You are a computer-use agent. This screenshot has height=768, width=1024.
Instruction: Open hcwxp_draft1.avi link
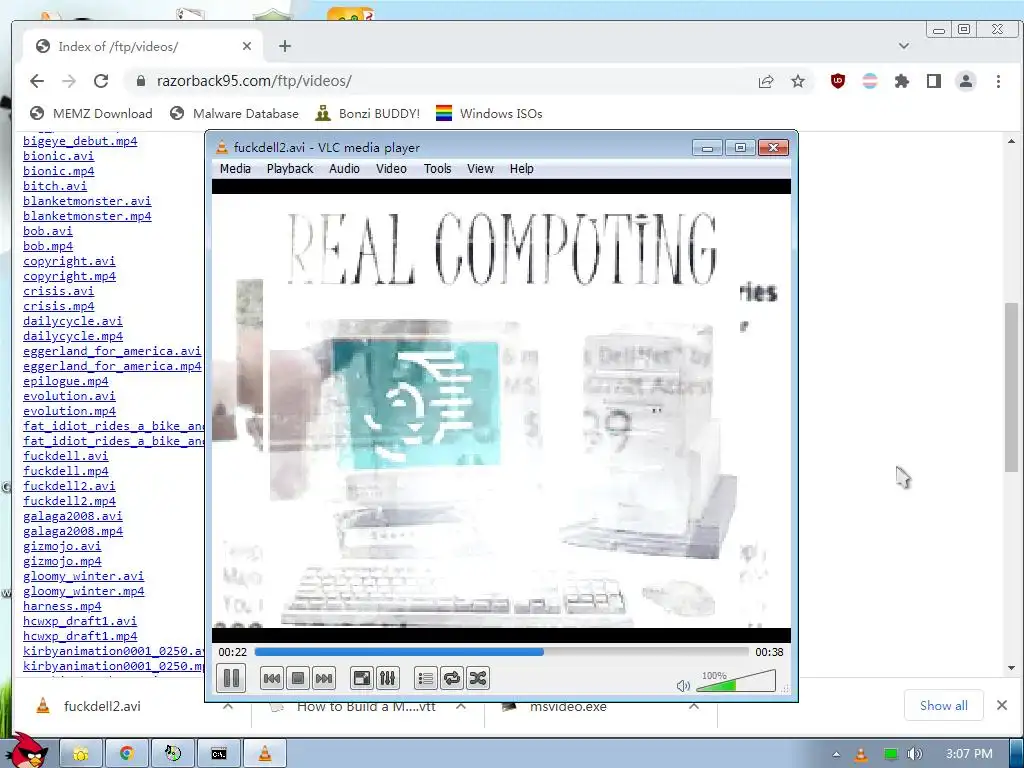80,621
